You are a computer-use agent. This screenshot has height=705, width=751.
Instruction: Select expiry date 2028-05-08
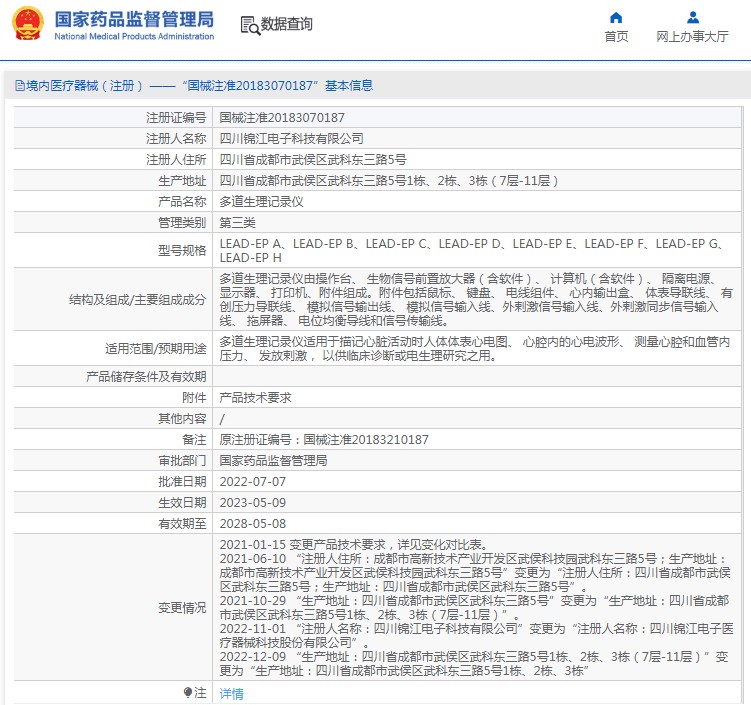tap(252, 524)
